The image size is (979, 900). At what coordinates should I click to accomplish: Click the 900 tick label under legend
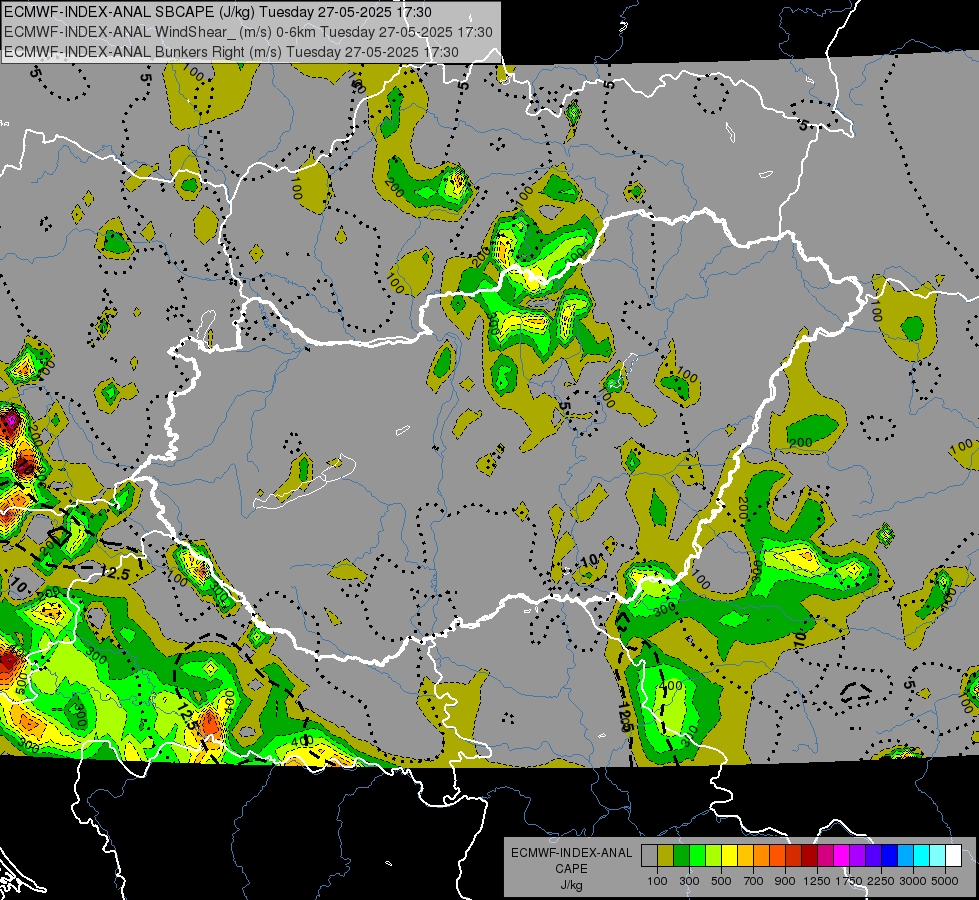785,881
